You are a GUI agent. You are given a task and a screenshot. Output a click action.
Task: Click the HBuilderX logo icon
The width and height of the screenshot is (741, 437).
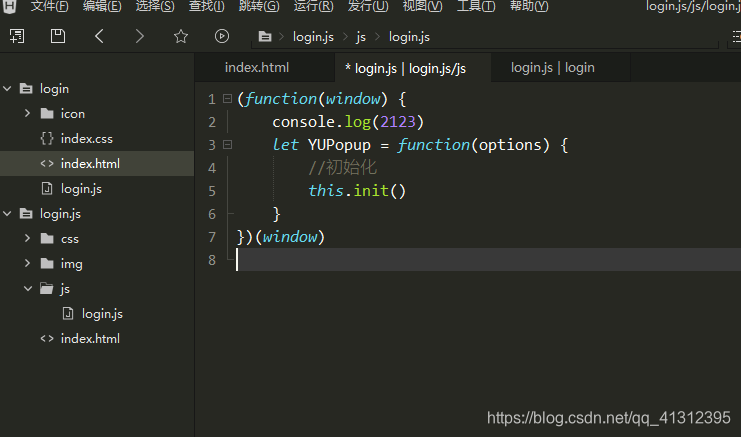click(9, 7)
